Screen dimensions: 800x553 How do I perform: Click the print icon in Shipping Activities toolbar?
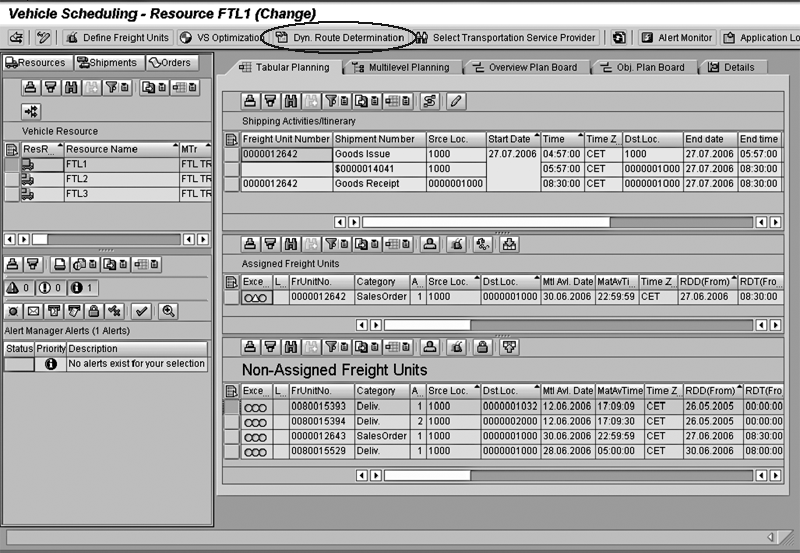coord(252,100)
